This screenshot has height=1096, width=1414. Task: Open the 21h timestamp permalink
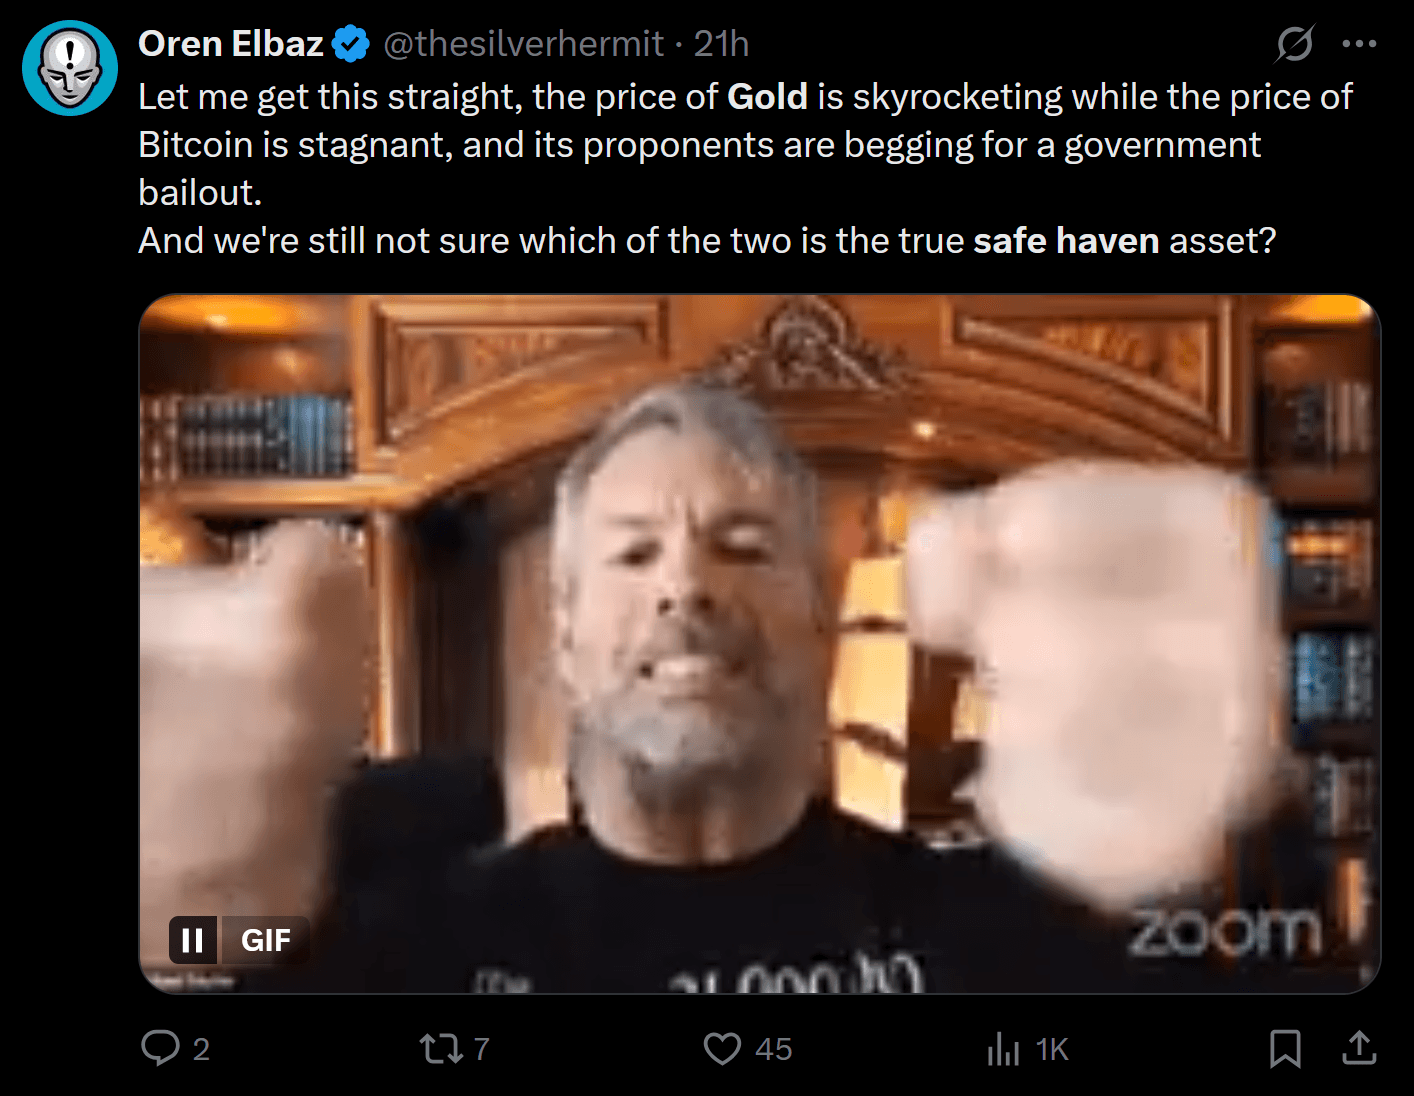point(722,44)
